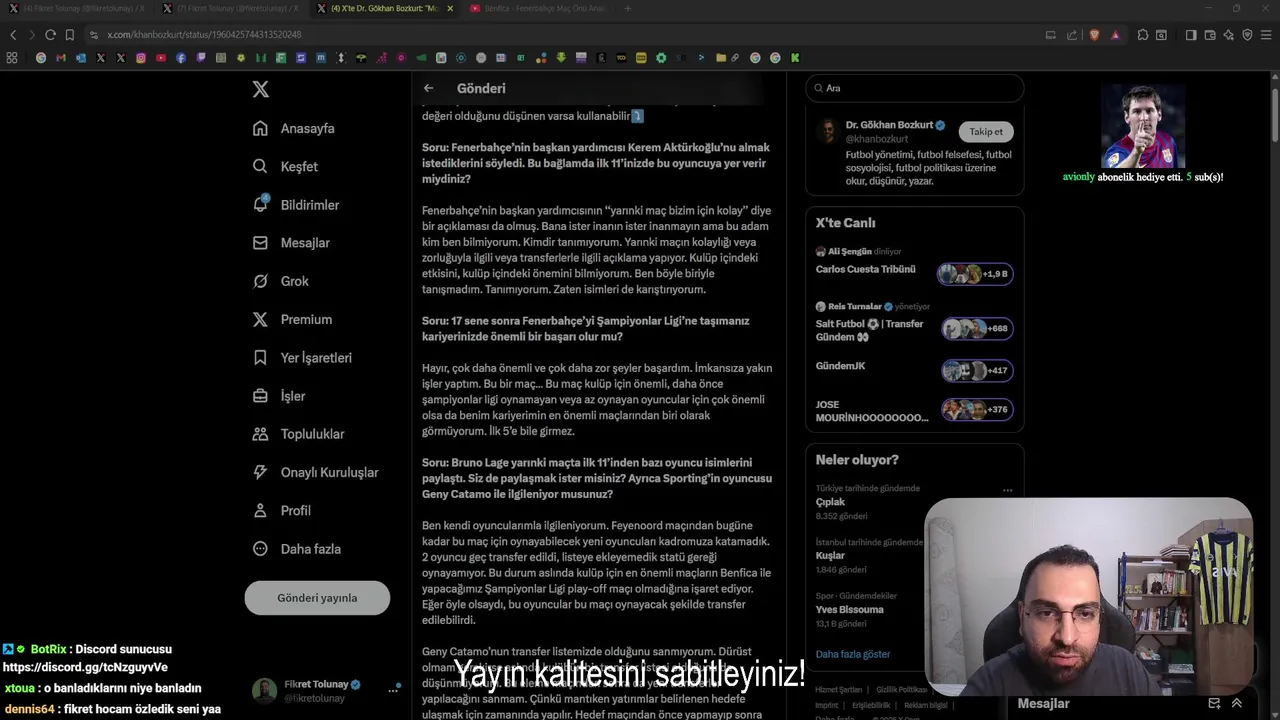Image resolution: width=1280 pixels, height=720 pixels.
Task: Switch to Benfica - Fenerbahçe YouTube tab
Action: [x=537, y=8]
